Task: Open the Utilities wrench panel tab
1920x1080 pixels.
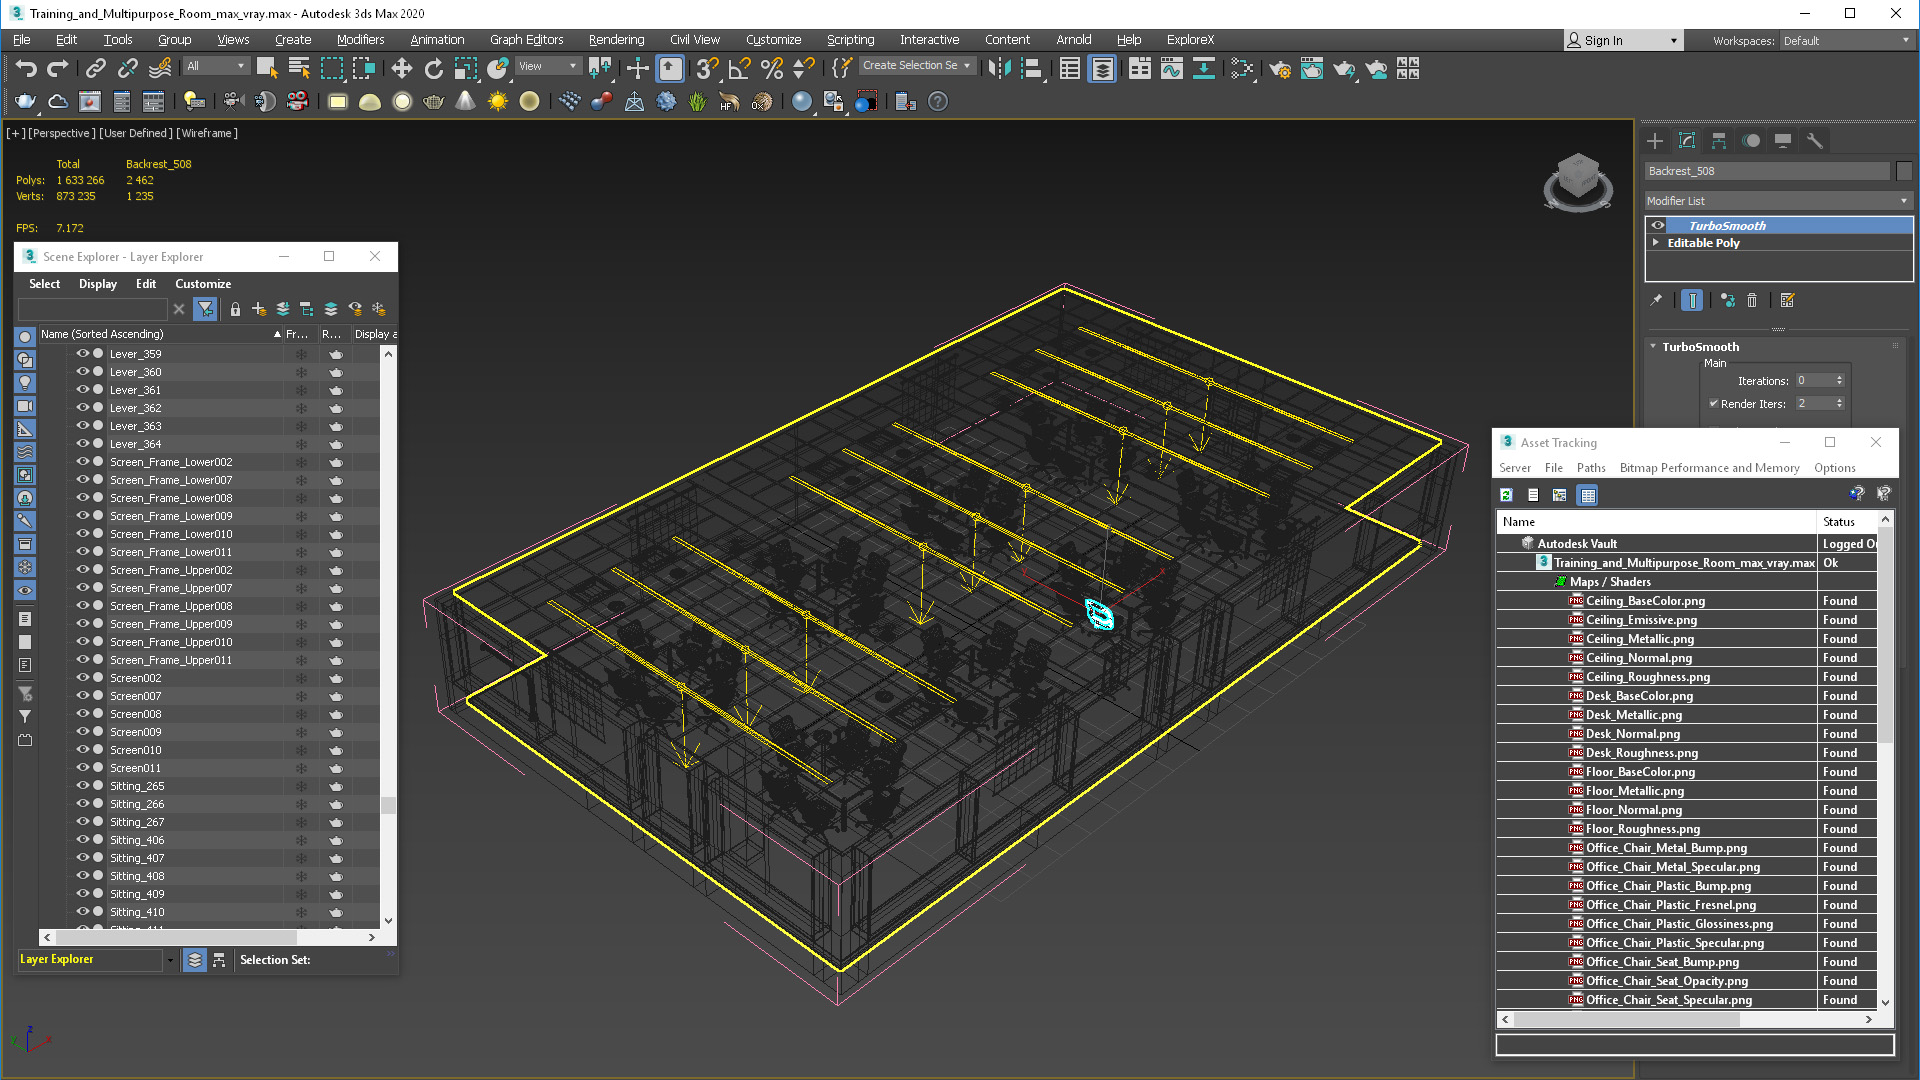Action: click(x=1815, y=141)
